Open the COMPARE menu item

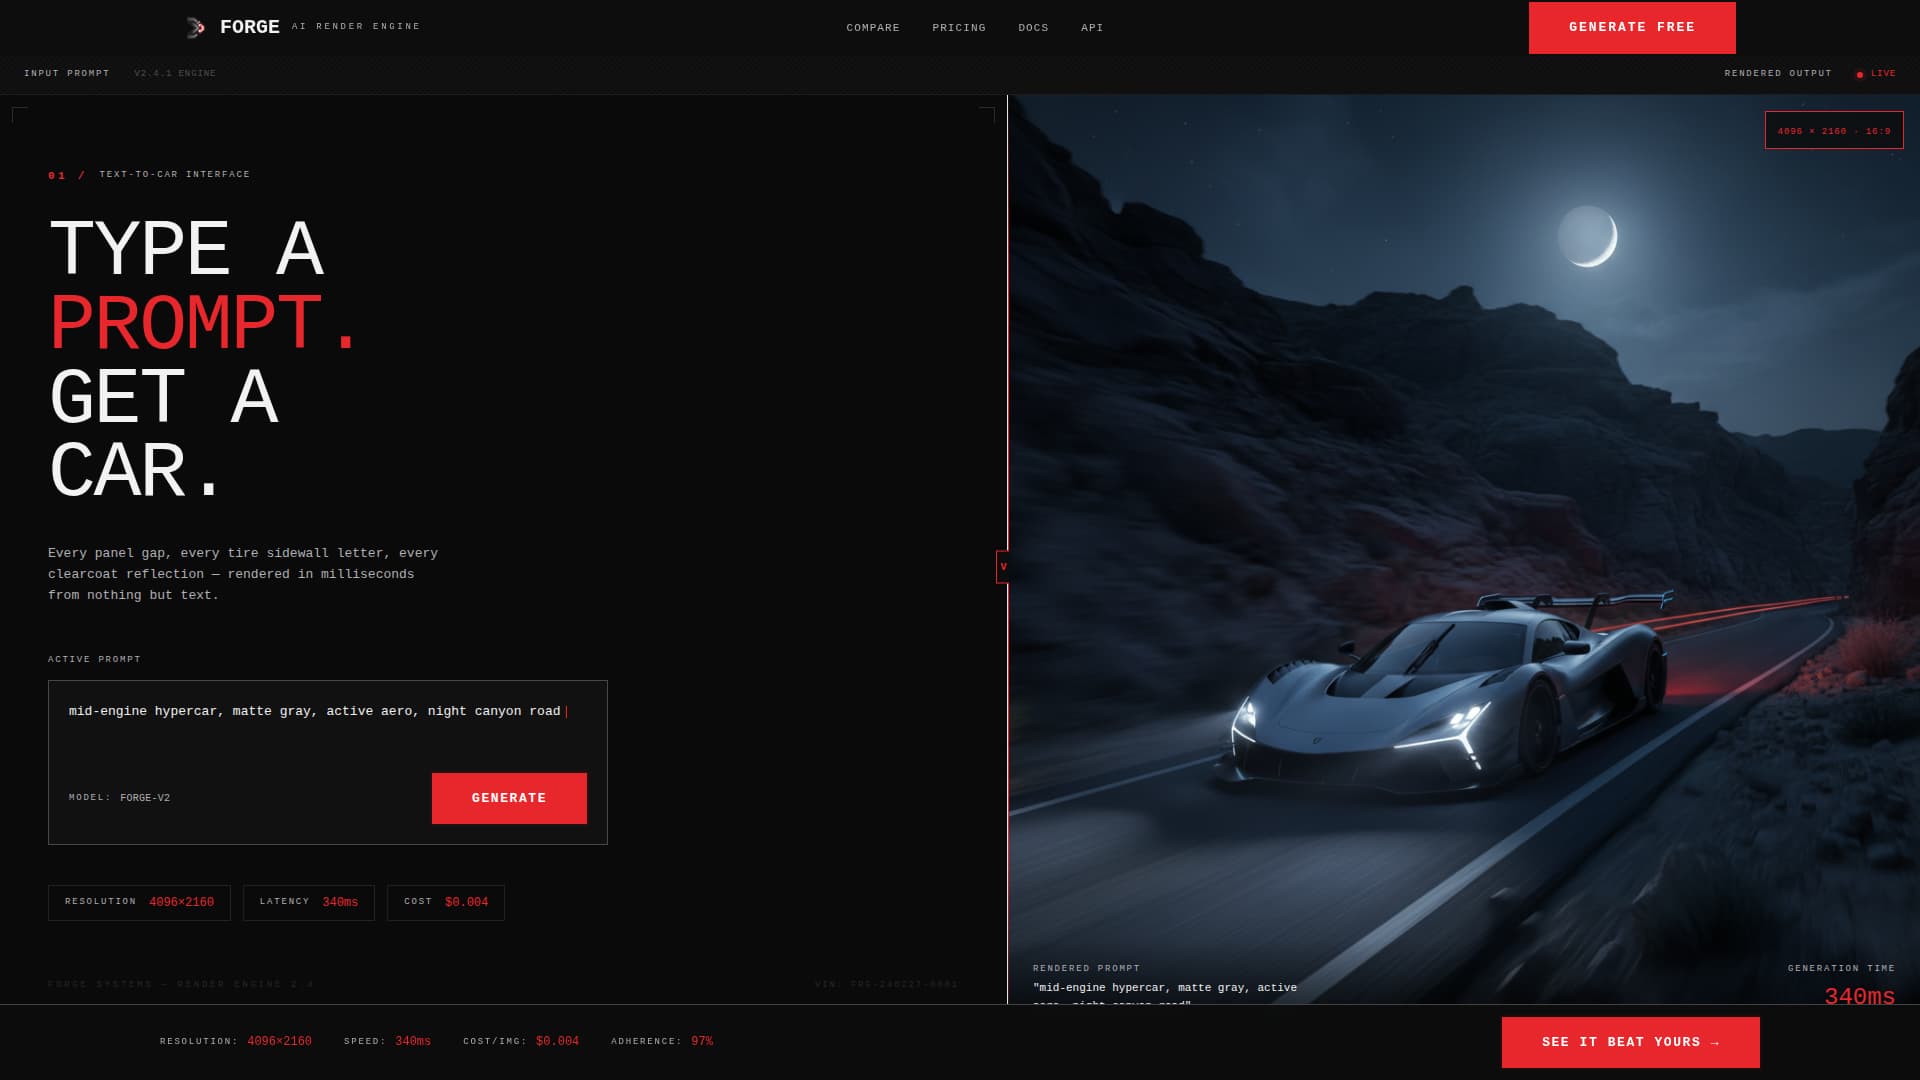point(872,27)
